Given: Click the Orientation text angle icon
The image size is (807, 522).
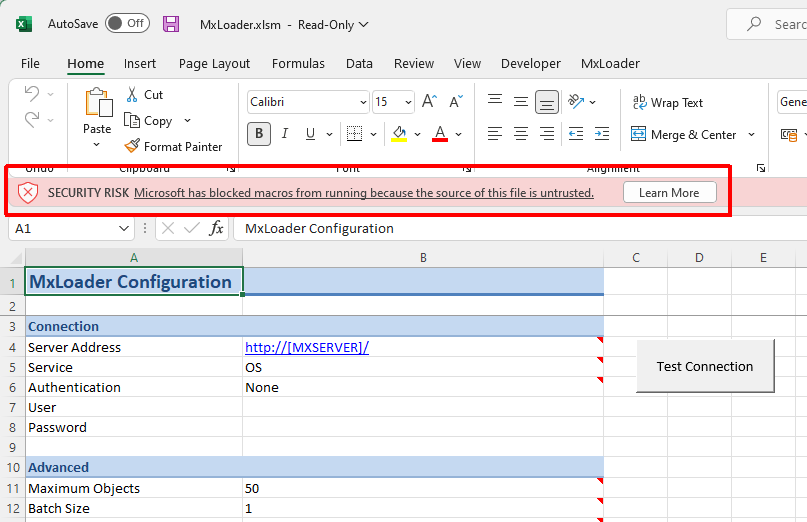Looking at the screenshot, I should [576, 101].
